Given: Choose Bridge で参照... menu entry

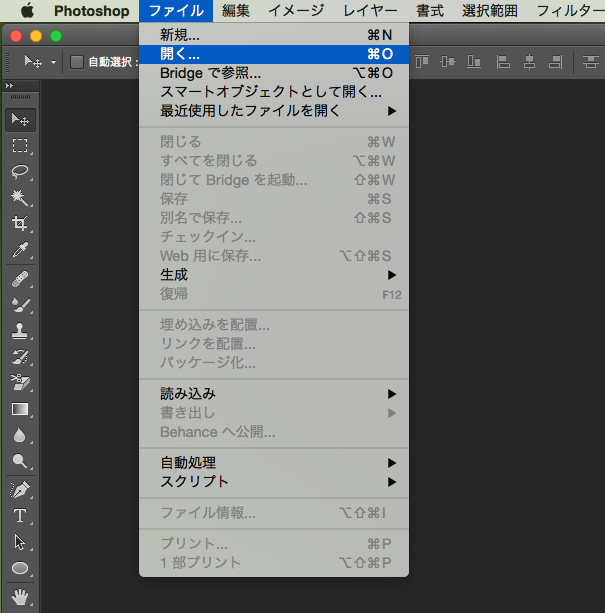Looking at the screenshot, I should pyautogui.click(x=274, y=73).
